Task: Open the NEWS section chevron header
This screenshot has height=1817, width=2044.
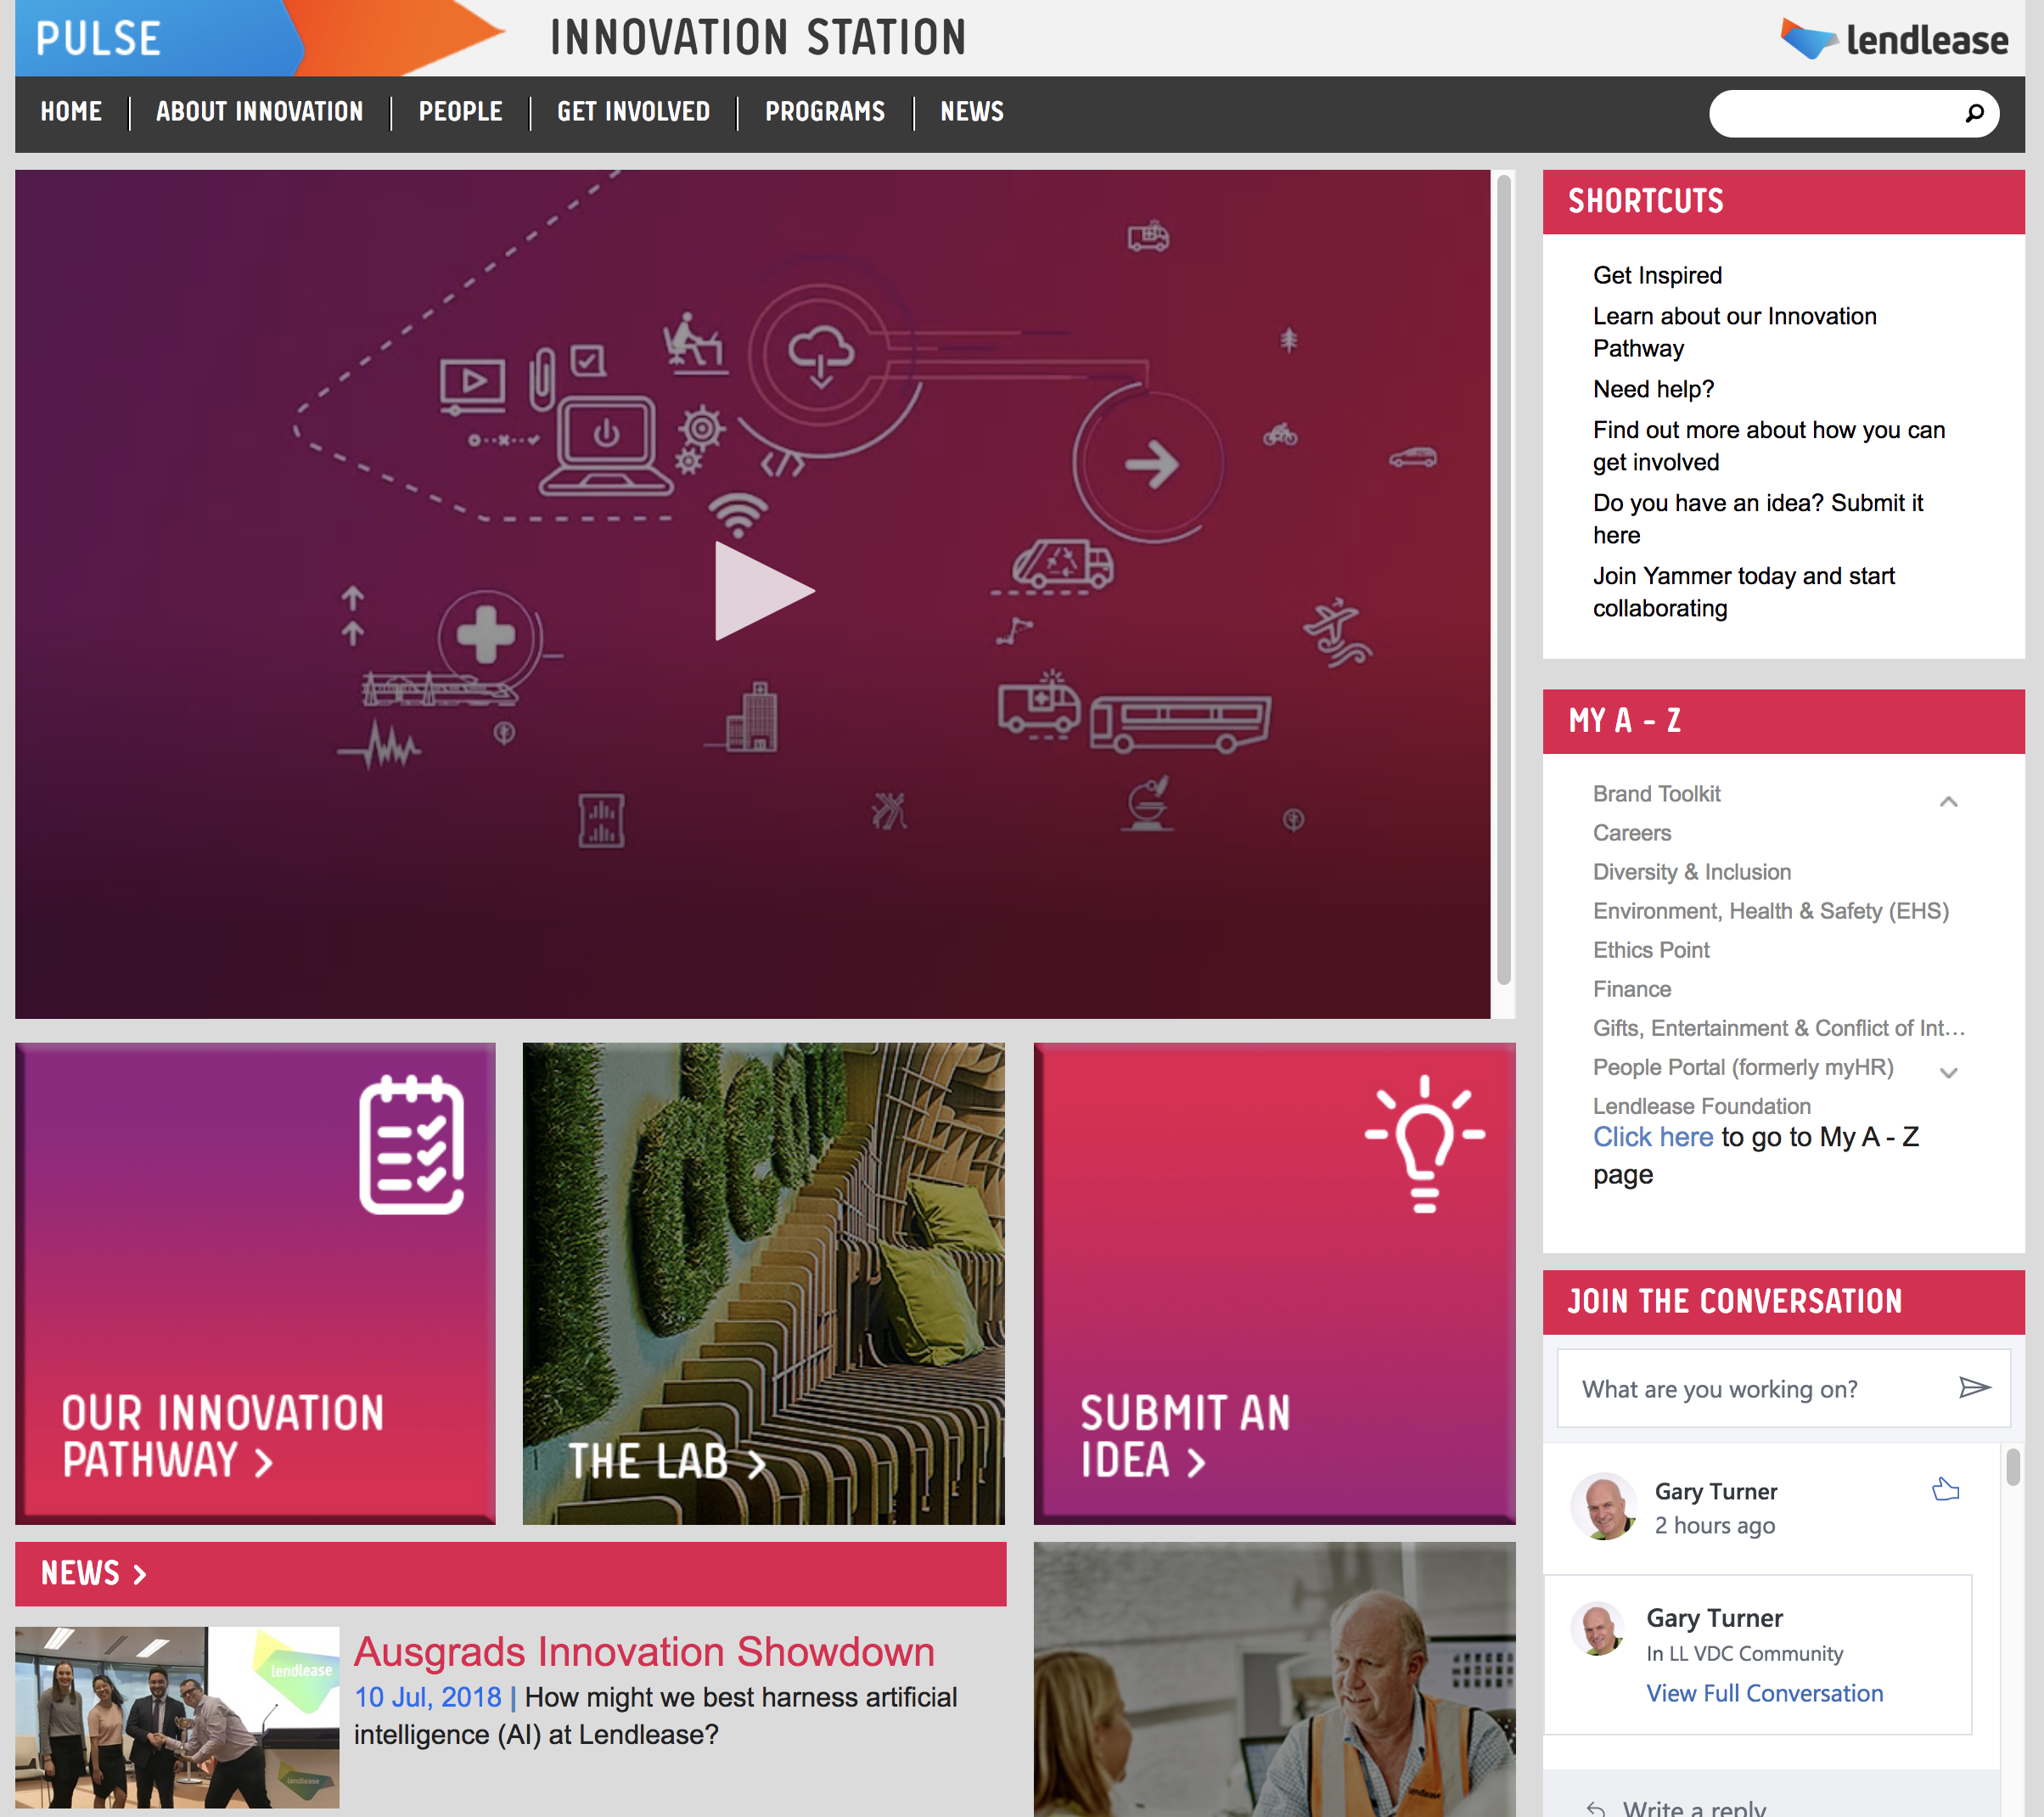Action: [94, 1573]
